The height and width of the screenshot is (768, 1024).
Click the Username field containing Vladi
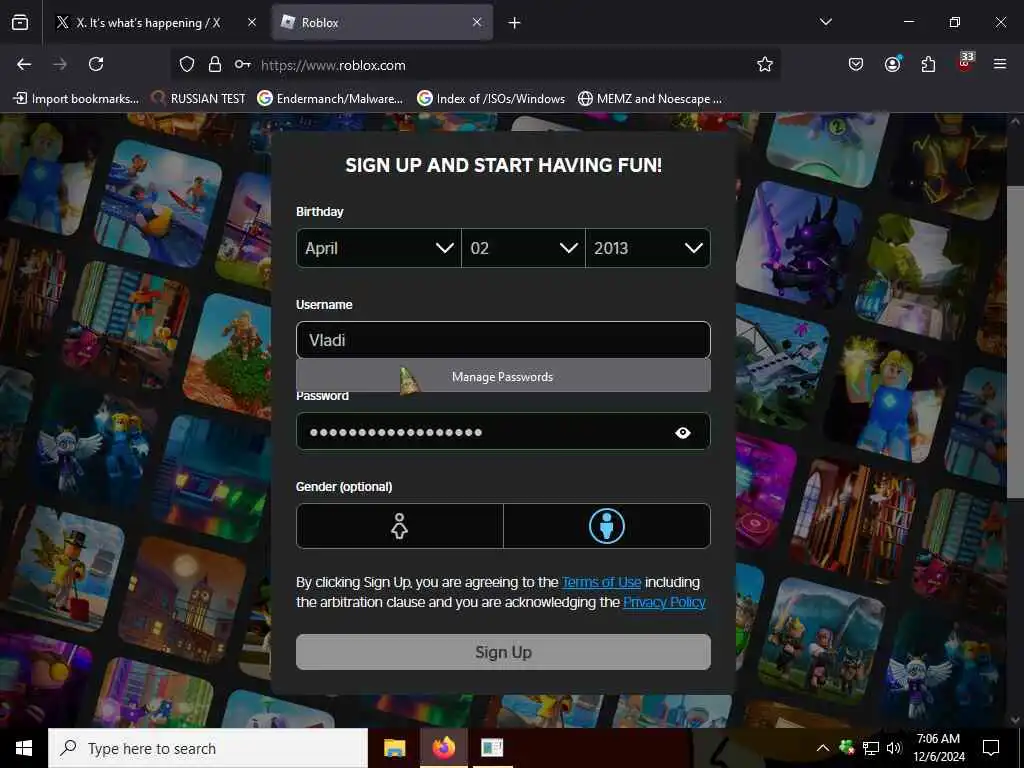tap(503, 340)
